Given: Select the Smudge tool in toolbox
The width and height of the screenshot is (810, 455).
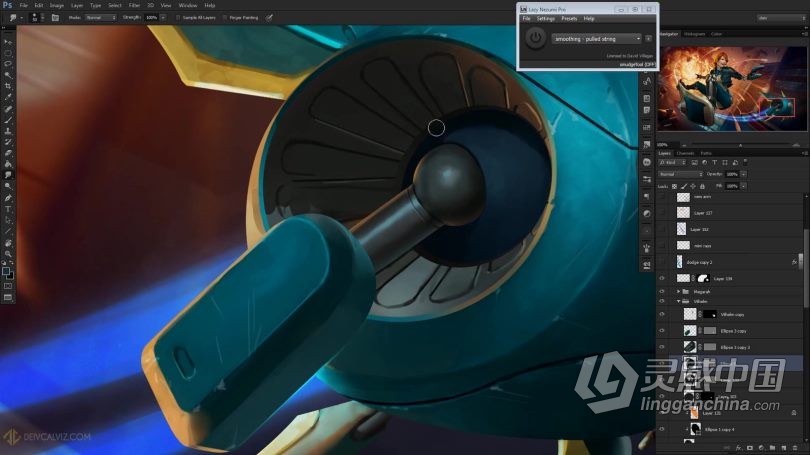Looking at the screenshot, I should pos(8,176).
